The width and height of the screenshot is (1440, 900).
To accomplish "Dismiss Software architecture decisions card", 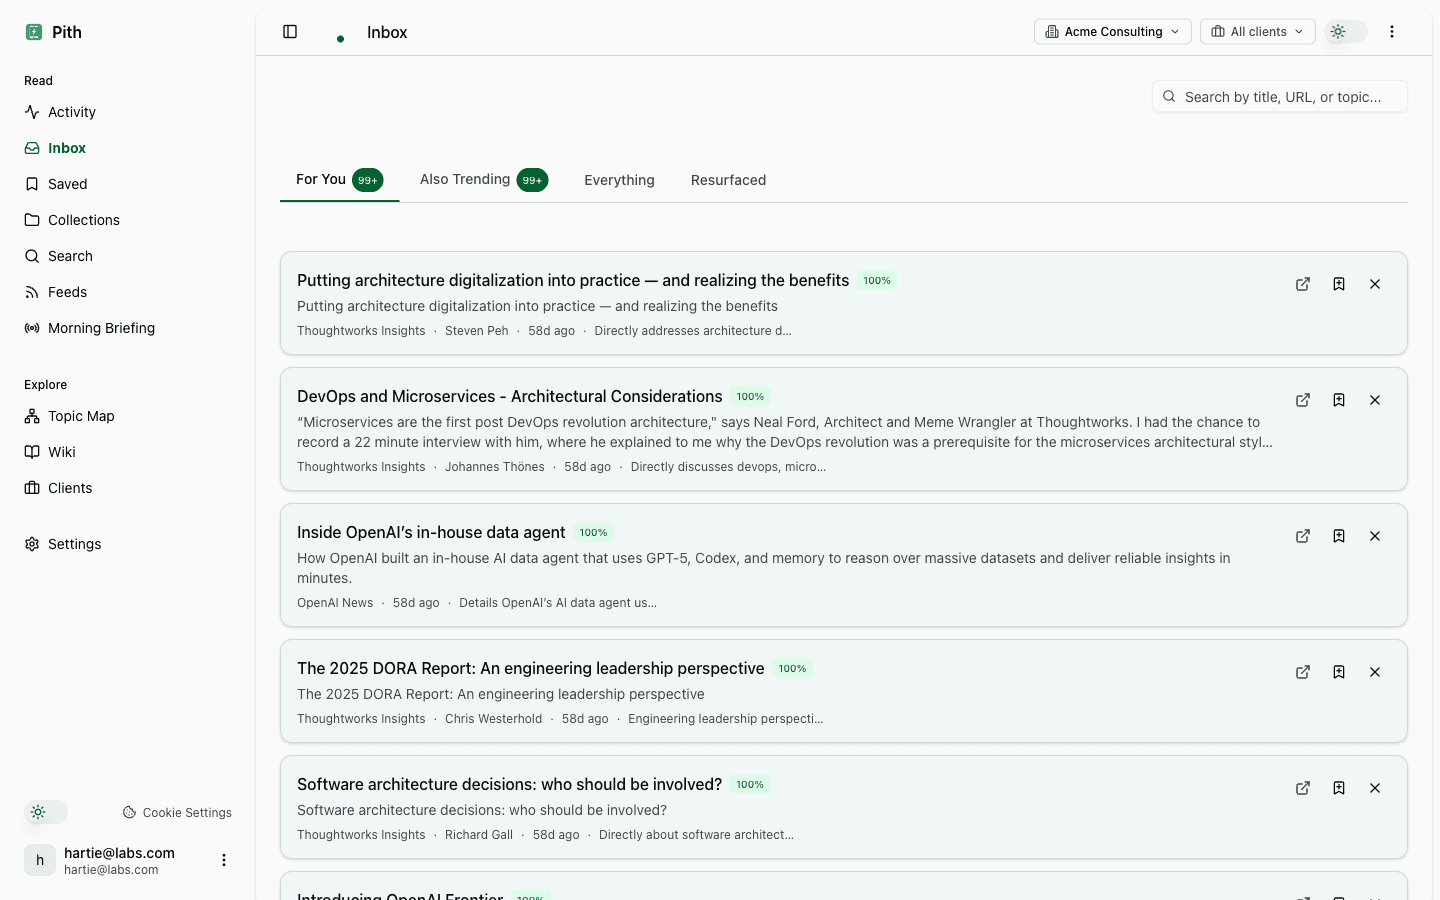I will [1375, 788].
